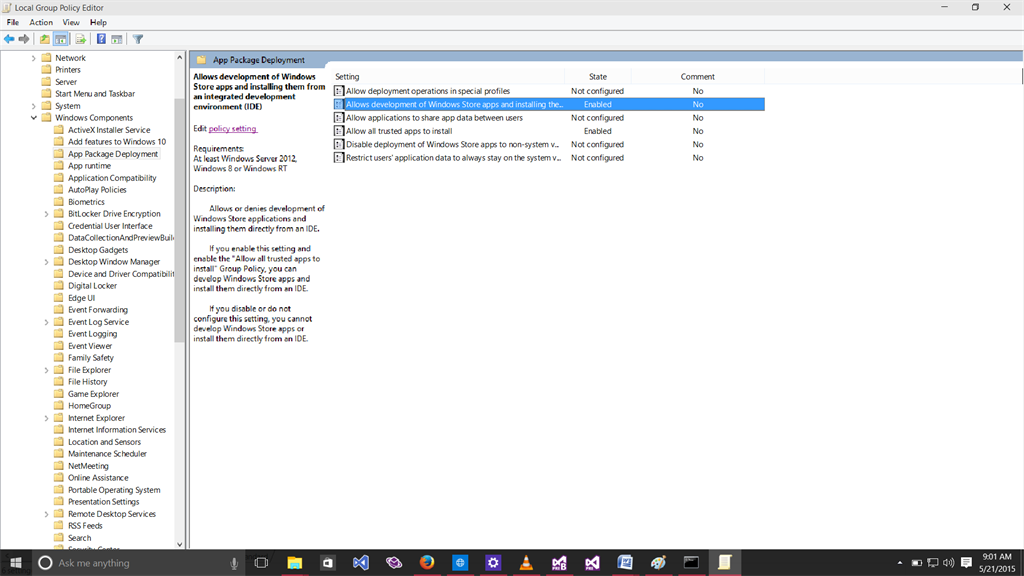Click the Filter funnel toolbar icon
1024x576 pixels.
pos(138,39)
